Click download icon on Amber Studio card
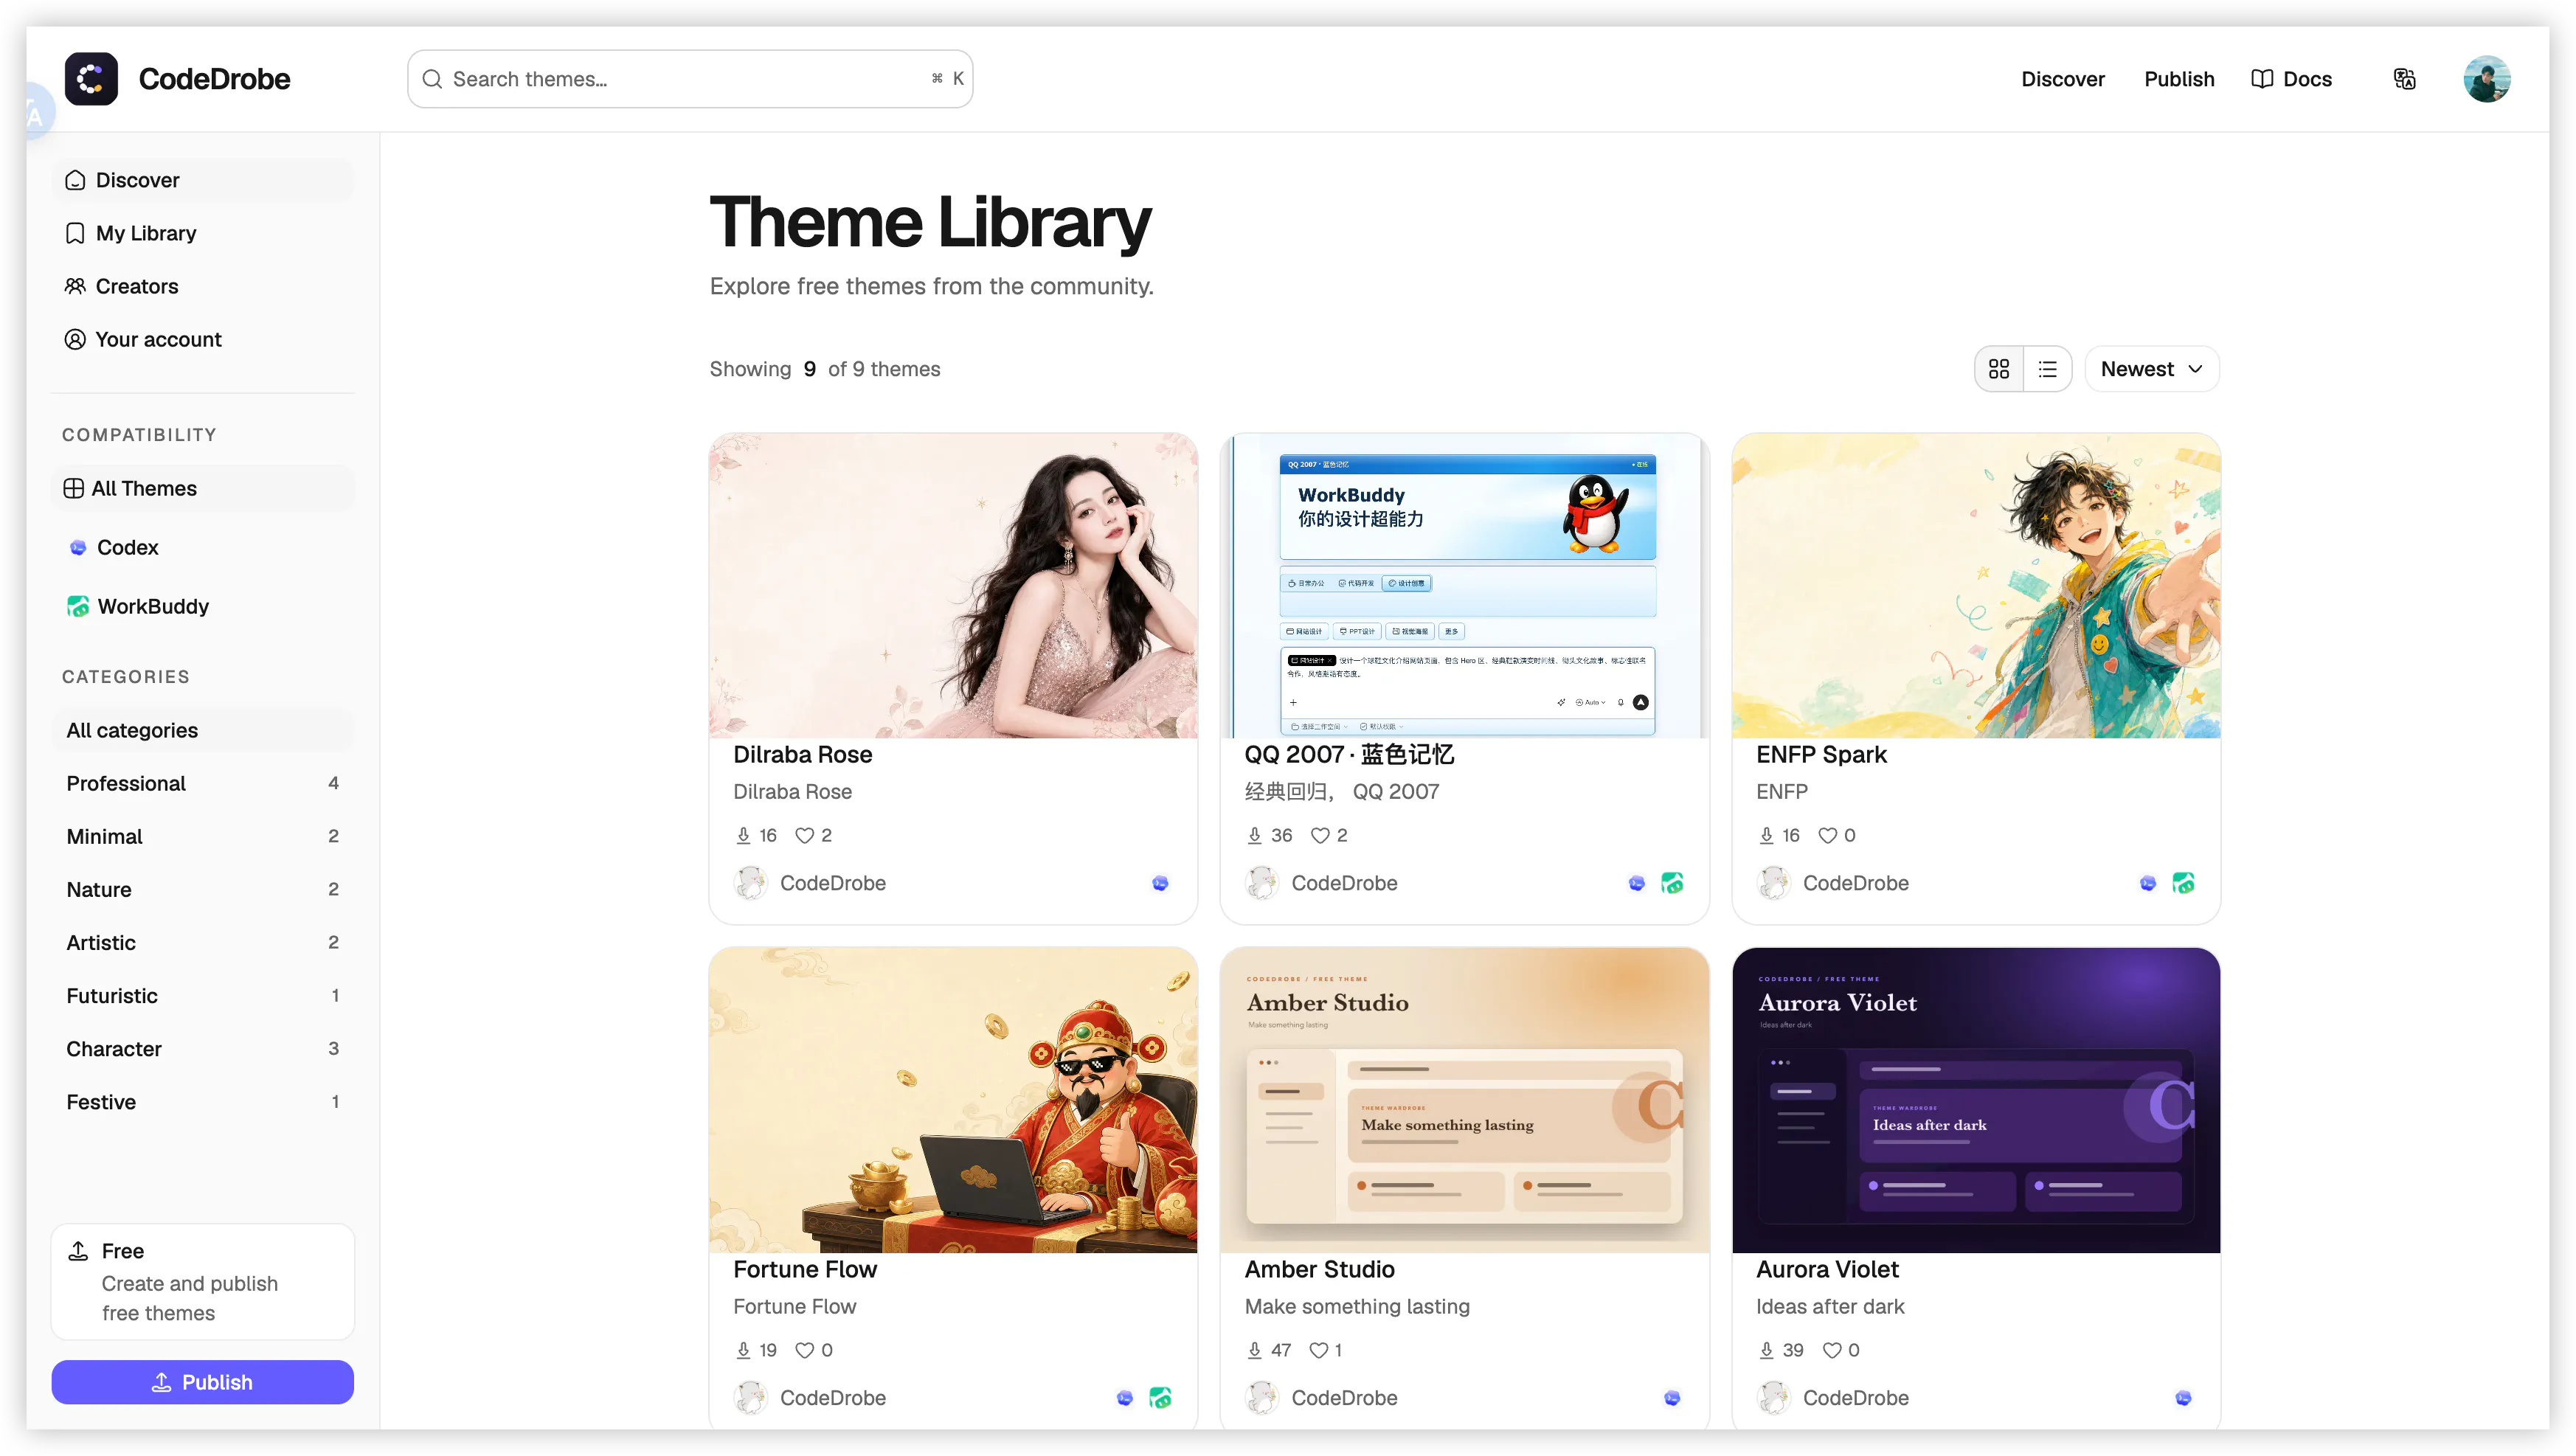This screenshot has height=1456, width=2576. [1254, 1350]
